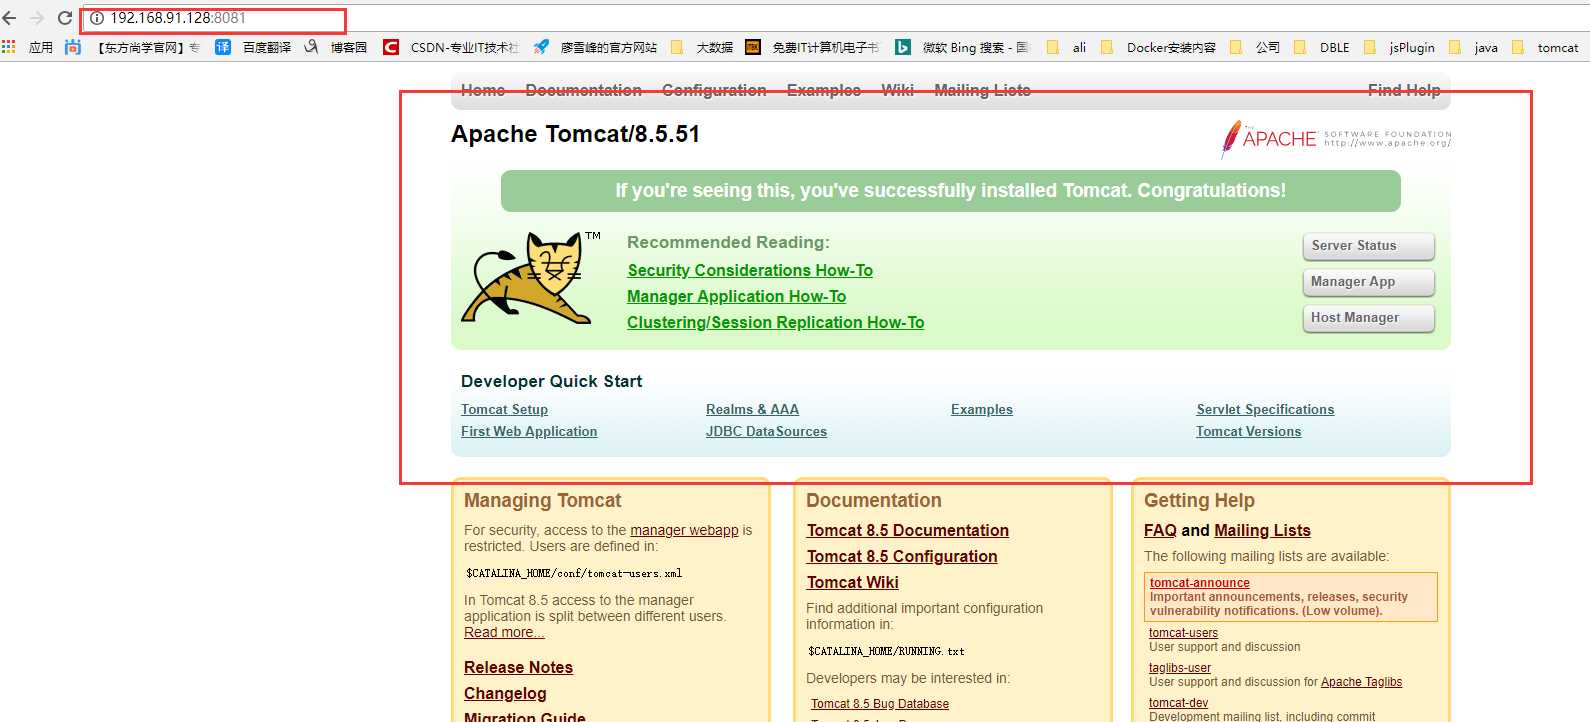Open the Servlet Specifications link
The width and height of the screenshot is (1590, 722).
pos(1265,409)
